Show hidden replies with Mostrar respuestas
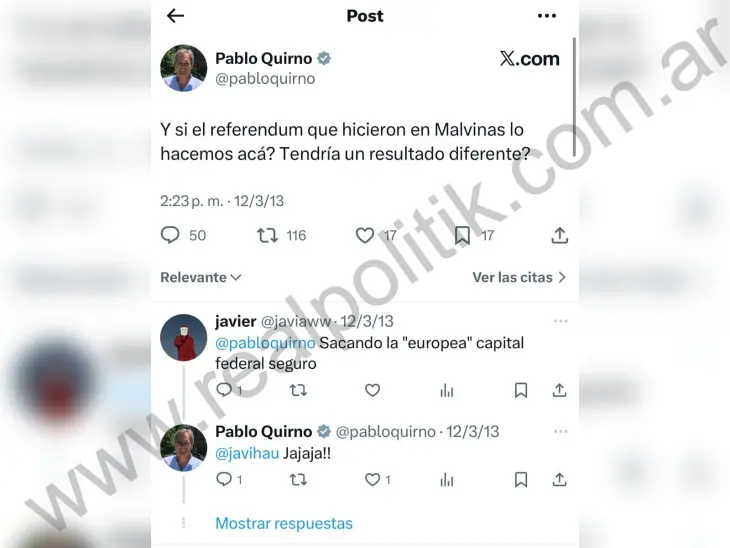This screenshot has width=730, height=548. 284,523
